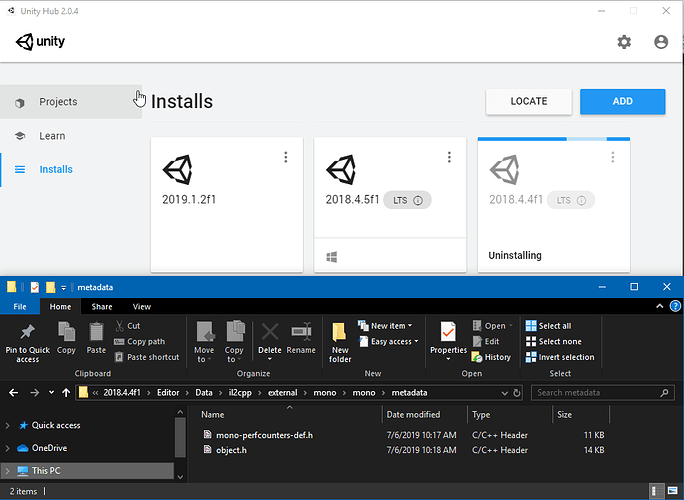Click external in the address path
The width and height of the screenshot is (684, 500).
tap(282, 393)
